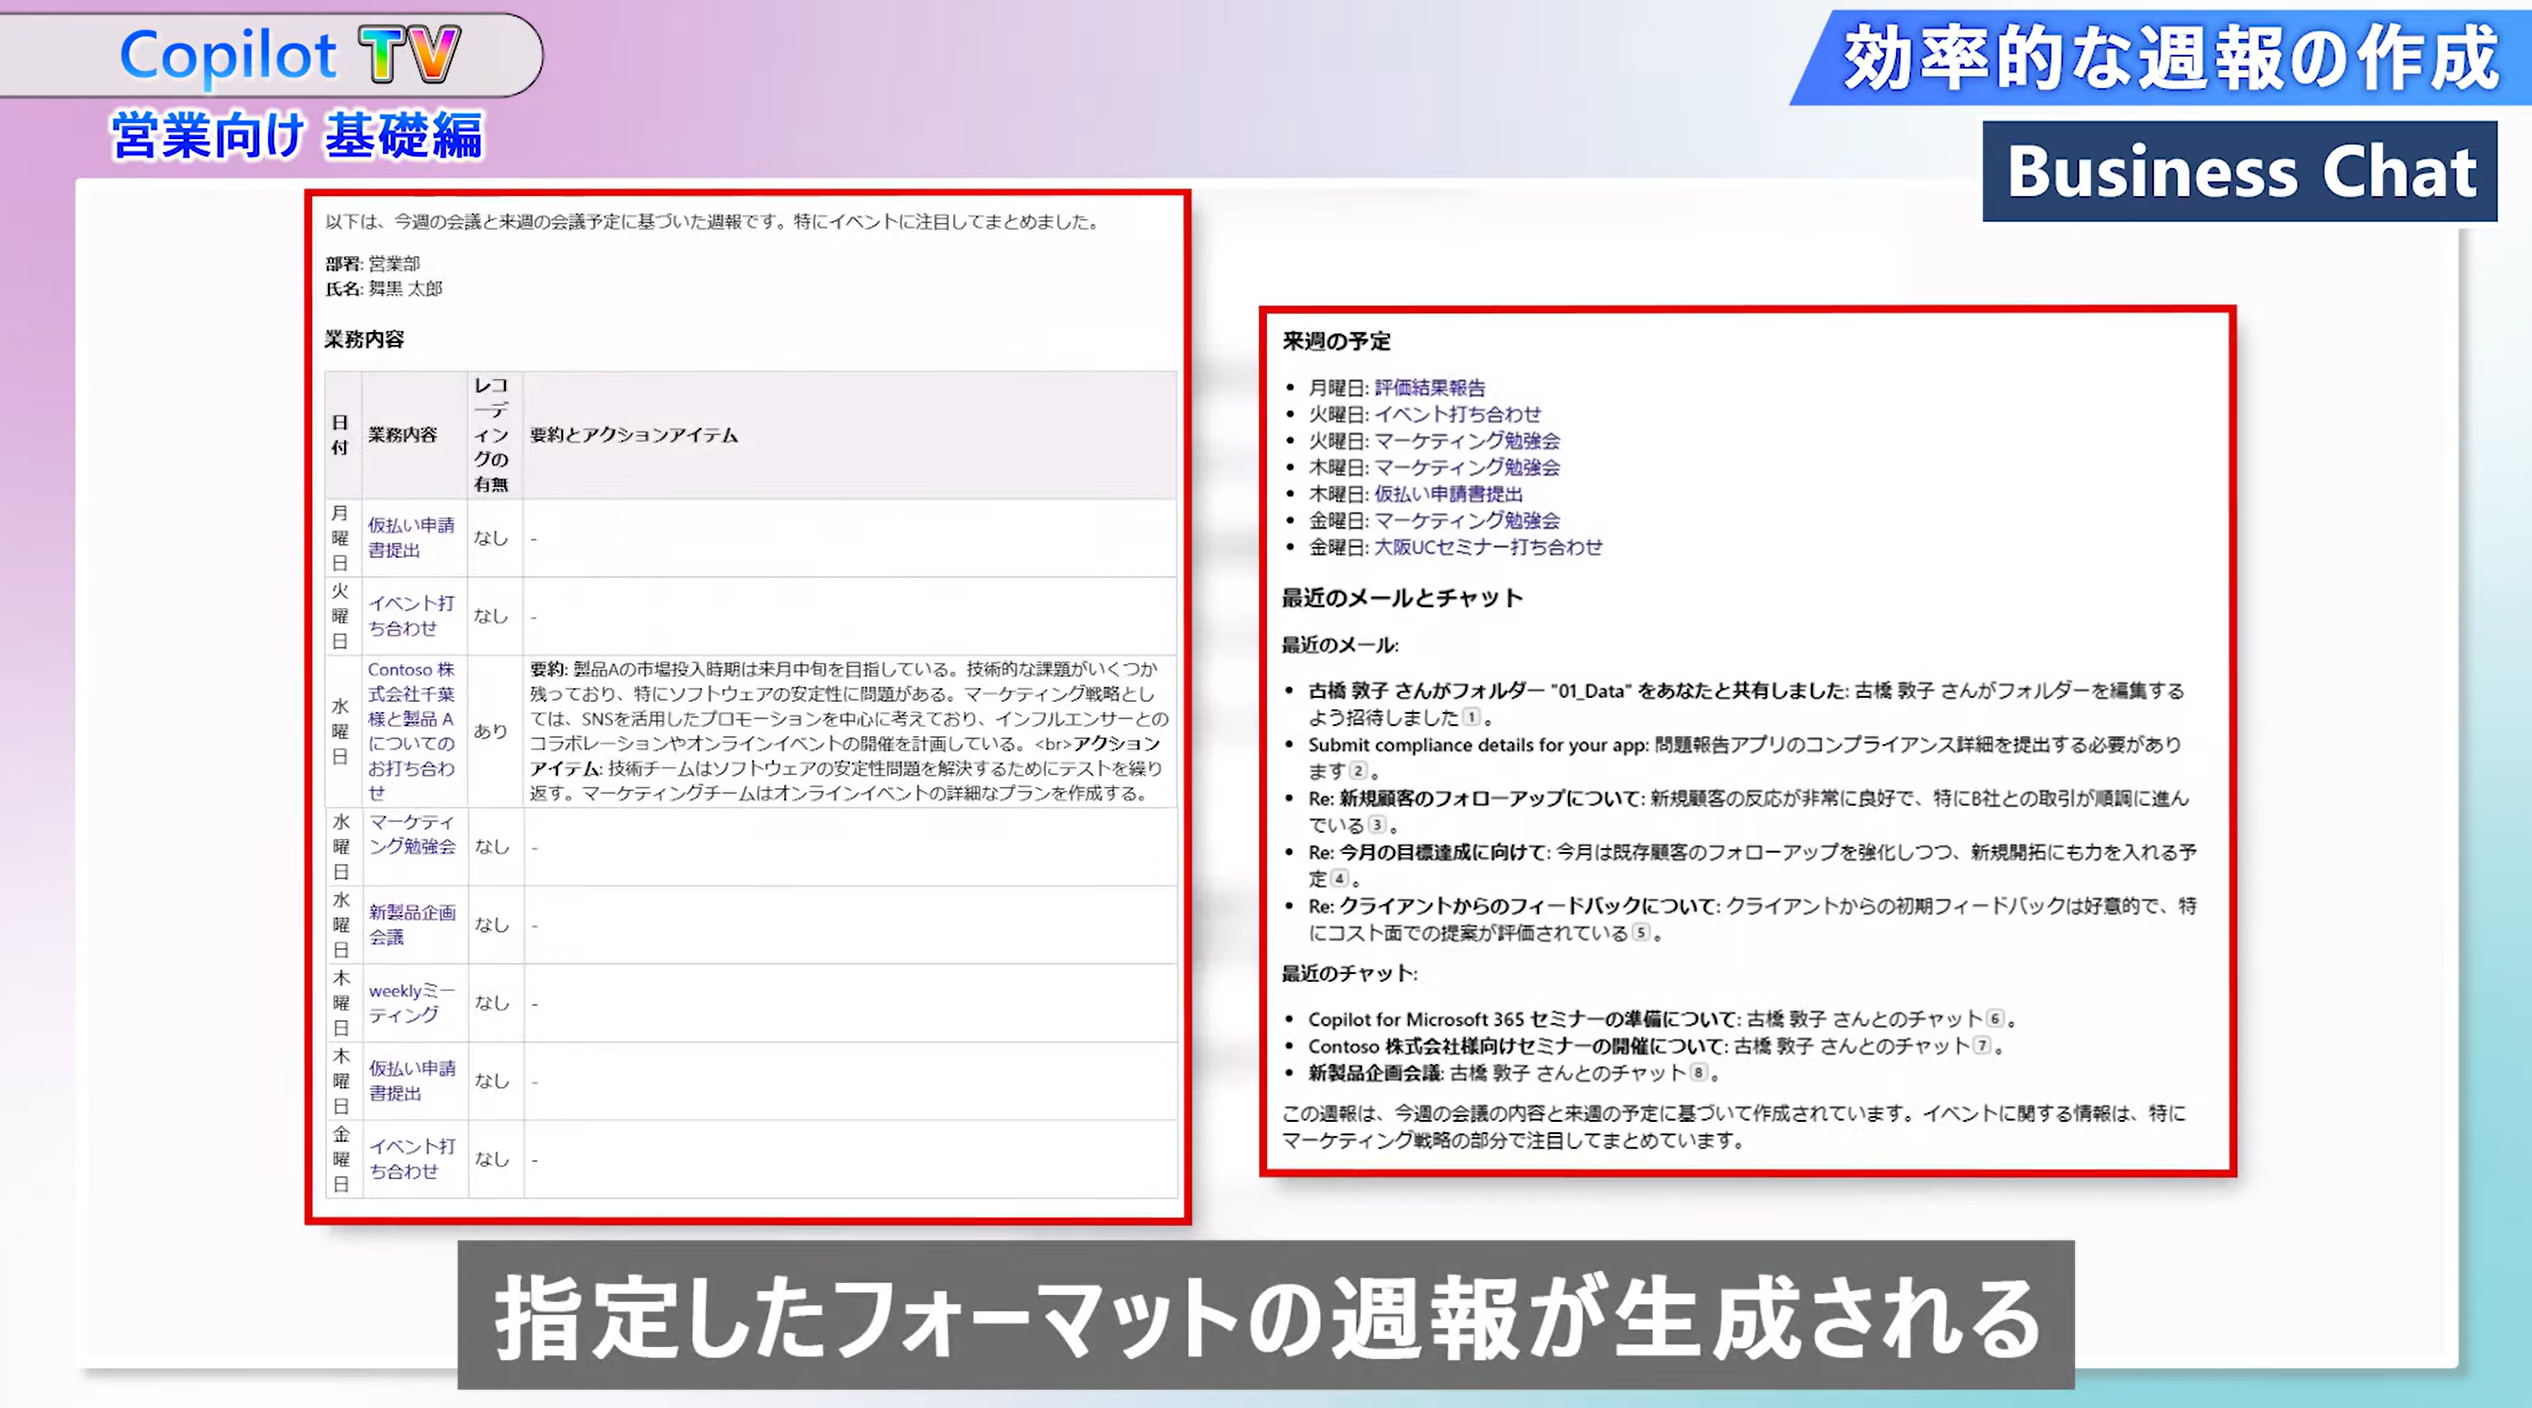
Task: Open next week's 木曜日 マーケティング勉強会 link
Action: click(x=1467, y=467)
